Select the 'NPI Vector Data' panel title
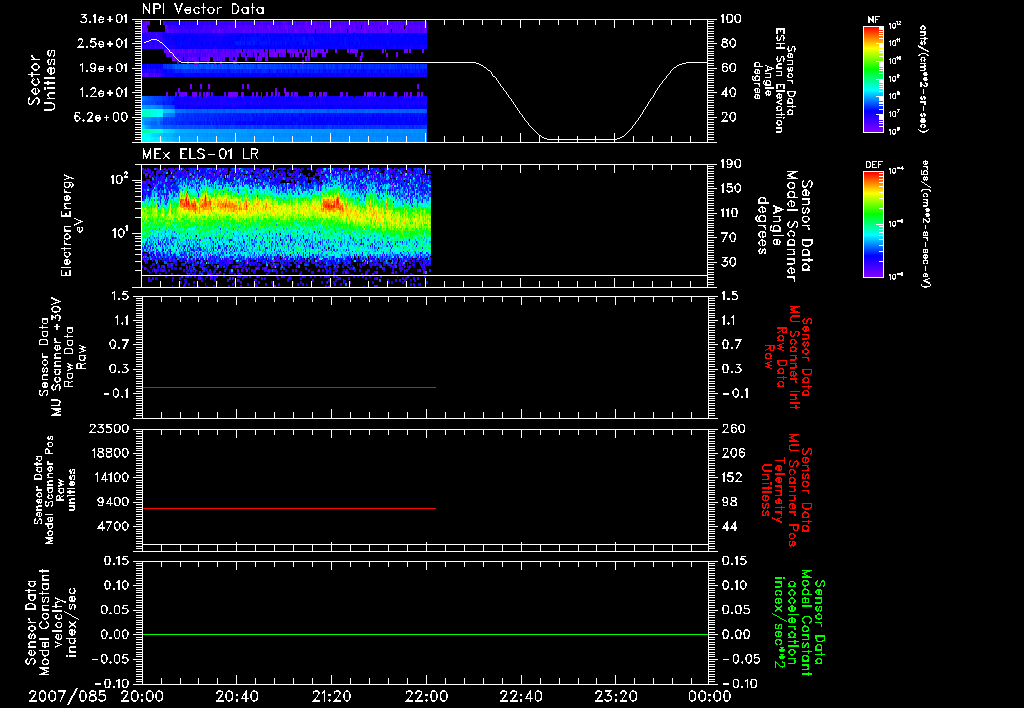1024x708 pixels. (203, 9)
